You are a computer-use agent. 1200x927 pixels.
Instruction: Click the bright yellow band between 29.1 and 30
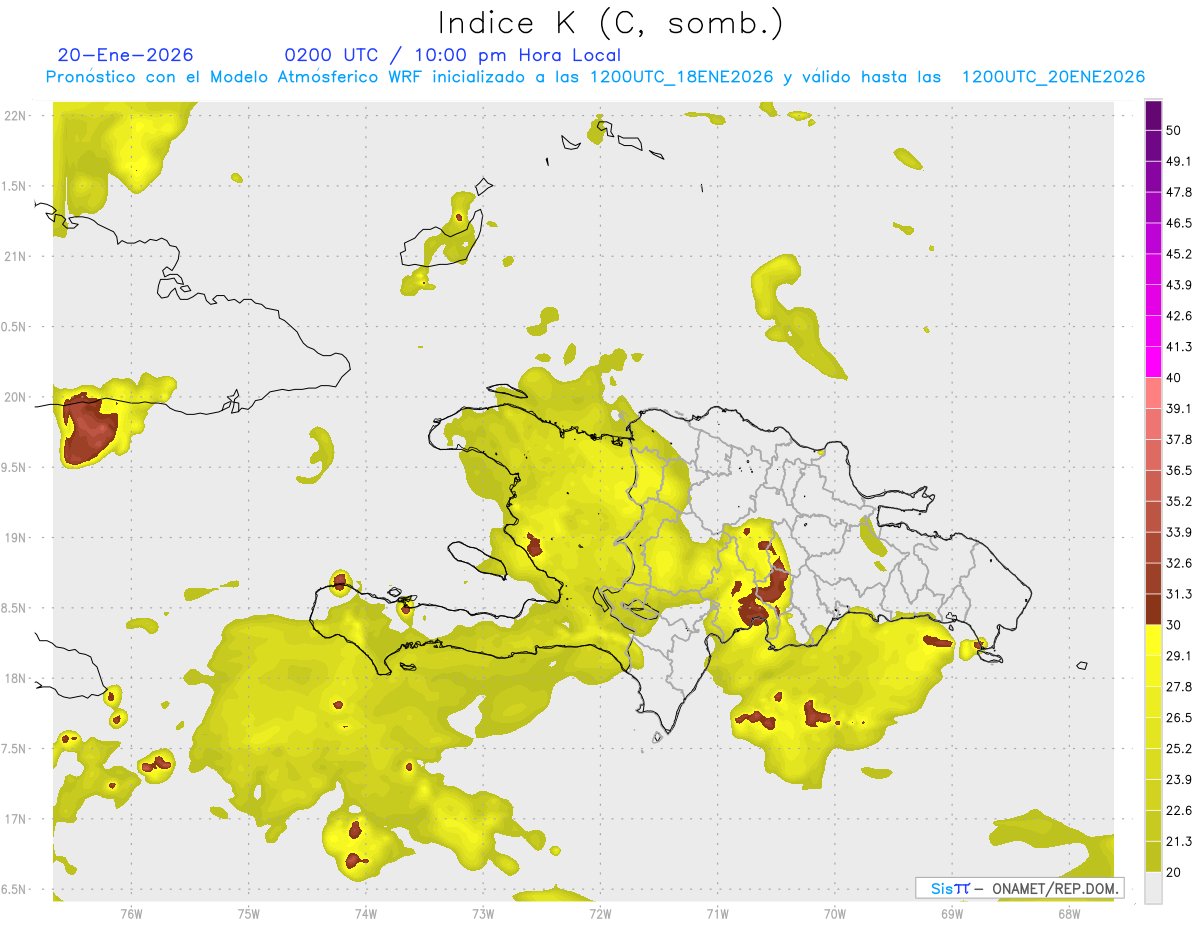pyautogui.click(x=1153, y=640)
